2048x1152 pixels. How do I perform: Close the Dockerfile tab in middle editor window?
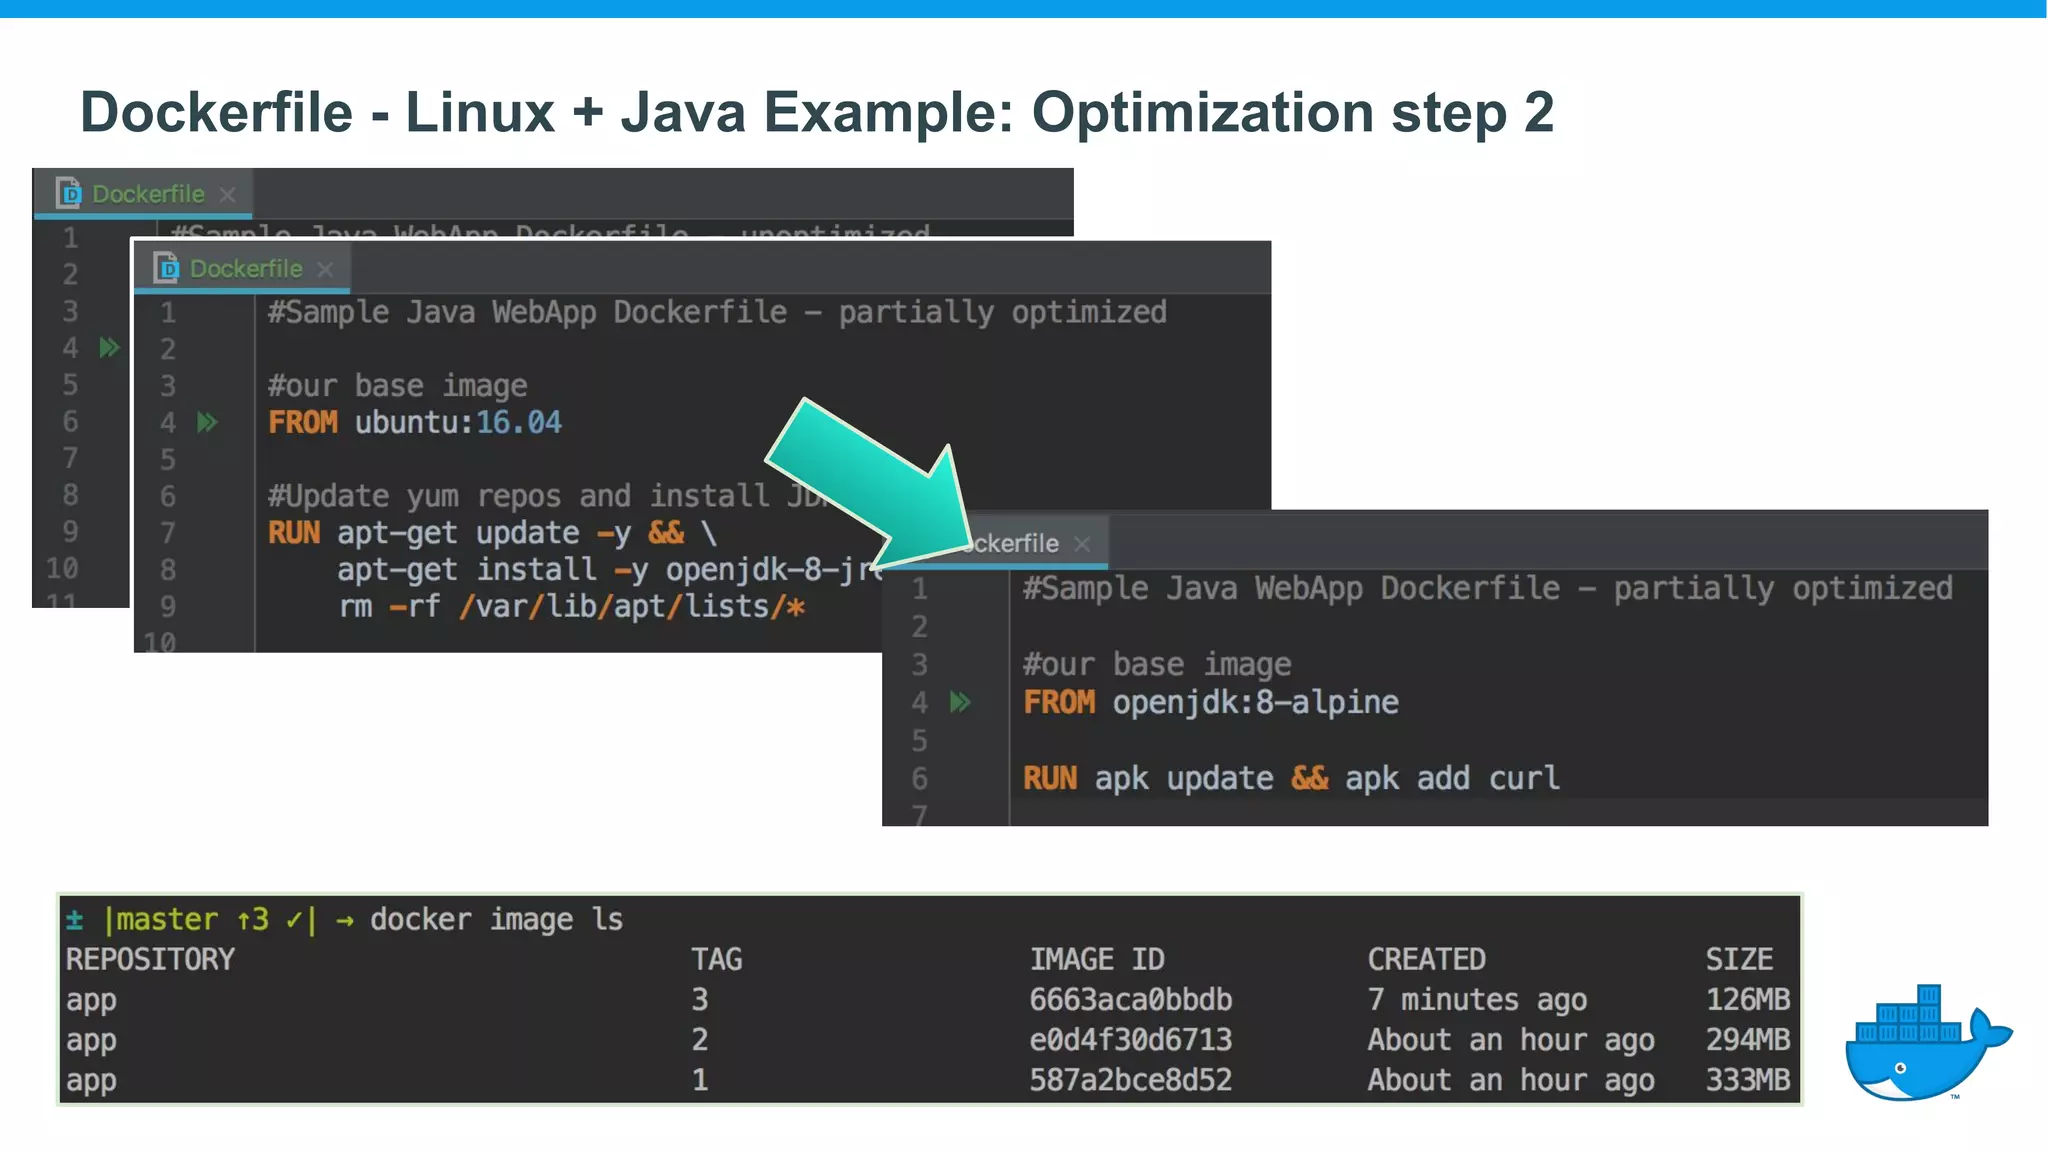click(325, 269)
